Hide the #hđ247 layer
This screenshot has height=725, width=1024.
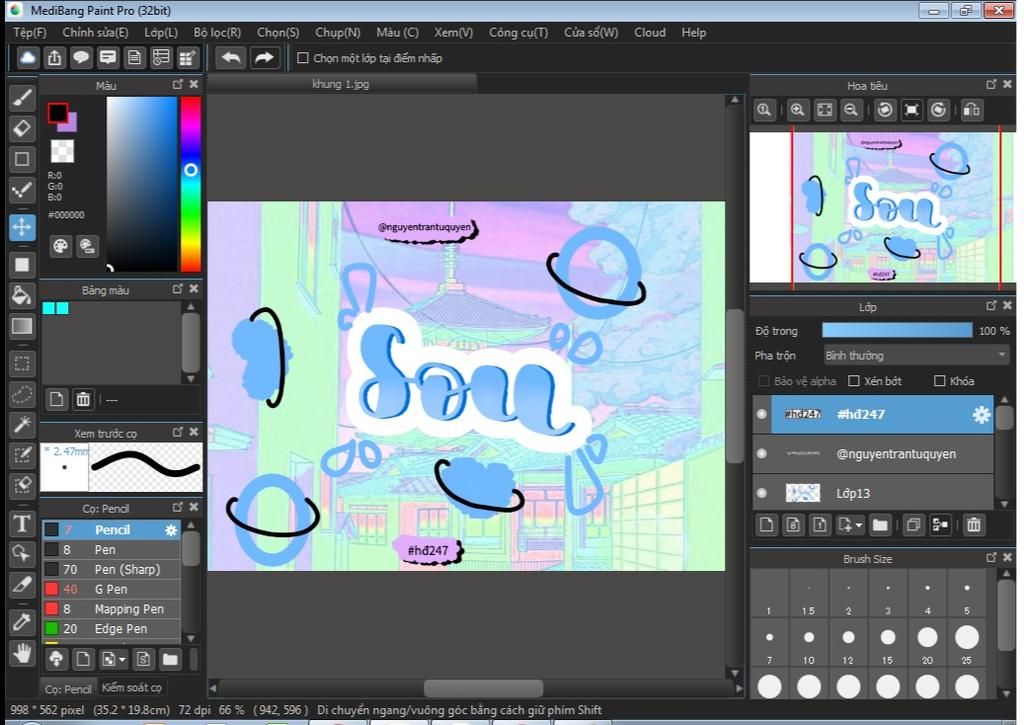tap(761, 414)
